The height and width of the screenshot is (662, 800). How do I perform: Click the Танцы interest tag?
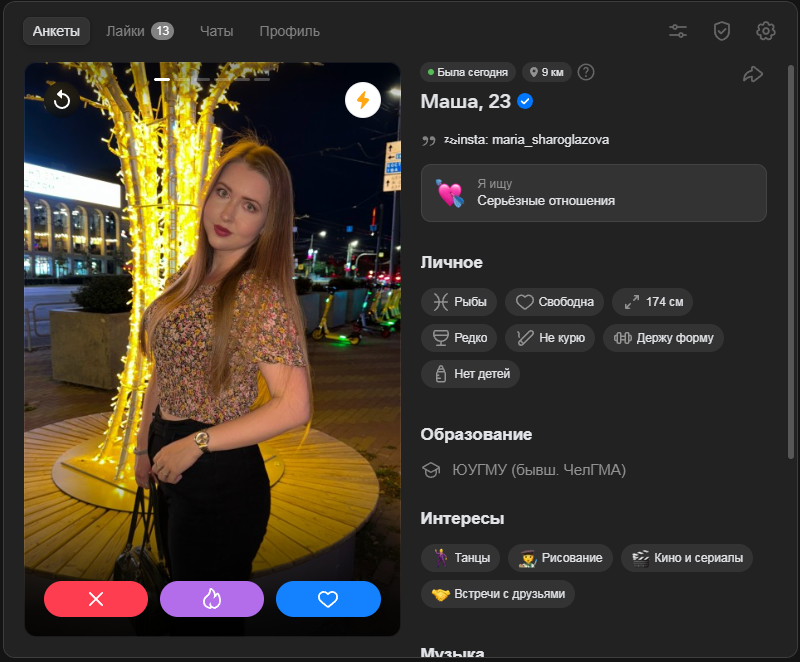pyautogui.click(x=460, y=557)
